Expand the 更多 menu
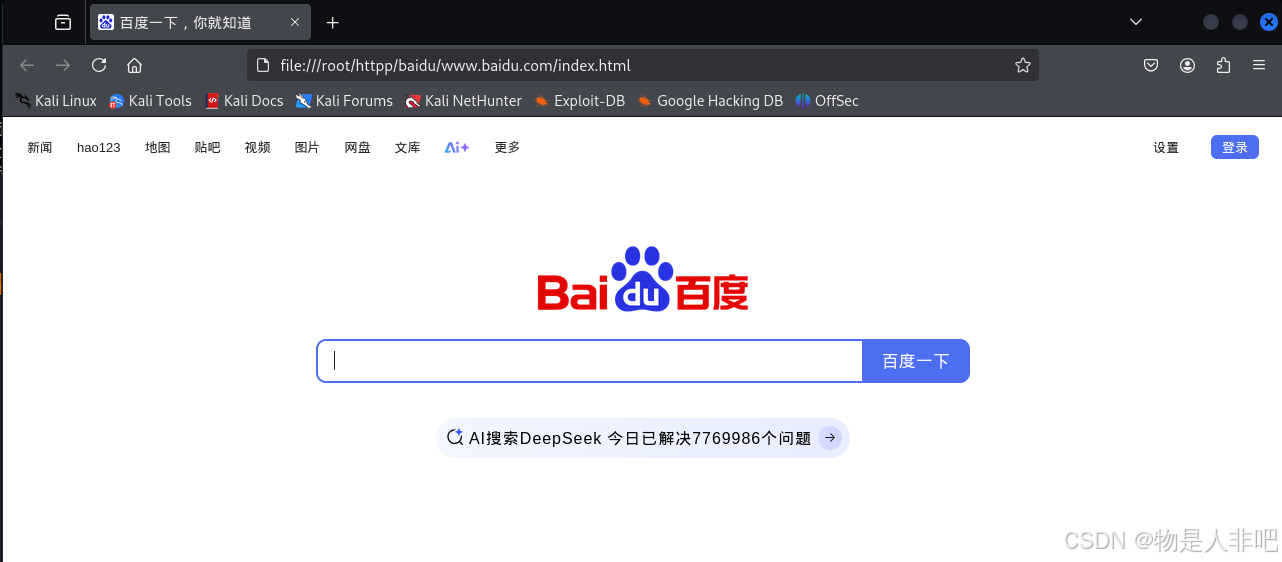 507,147
